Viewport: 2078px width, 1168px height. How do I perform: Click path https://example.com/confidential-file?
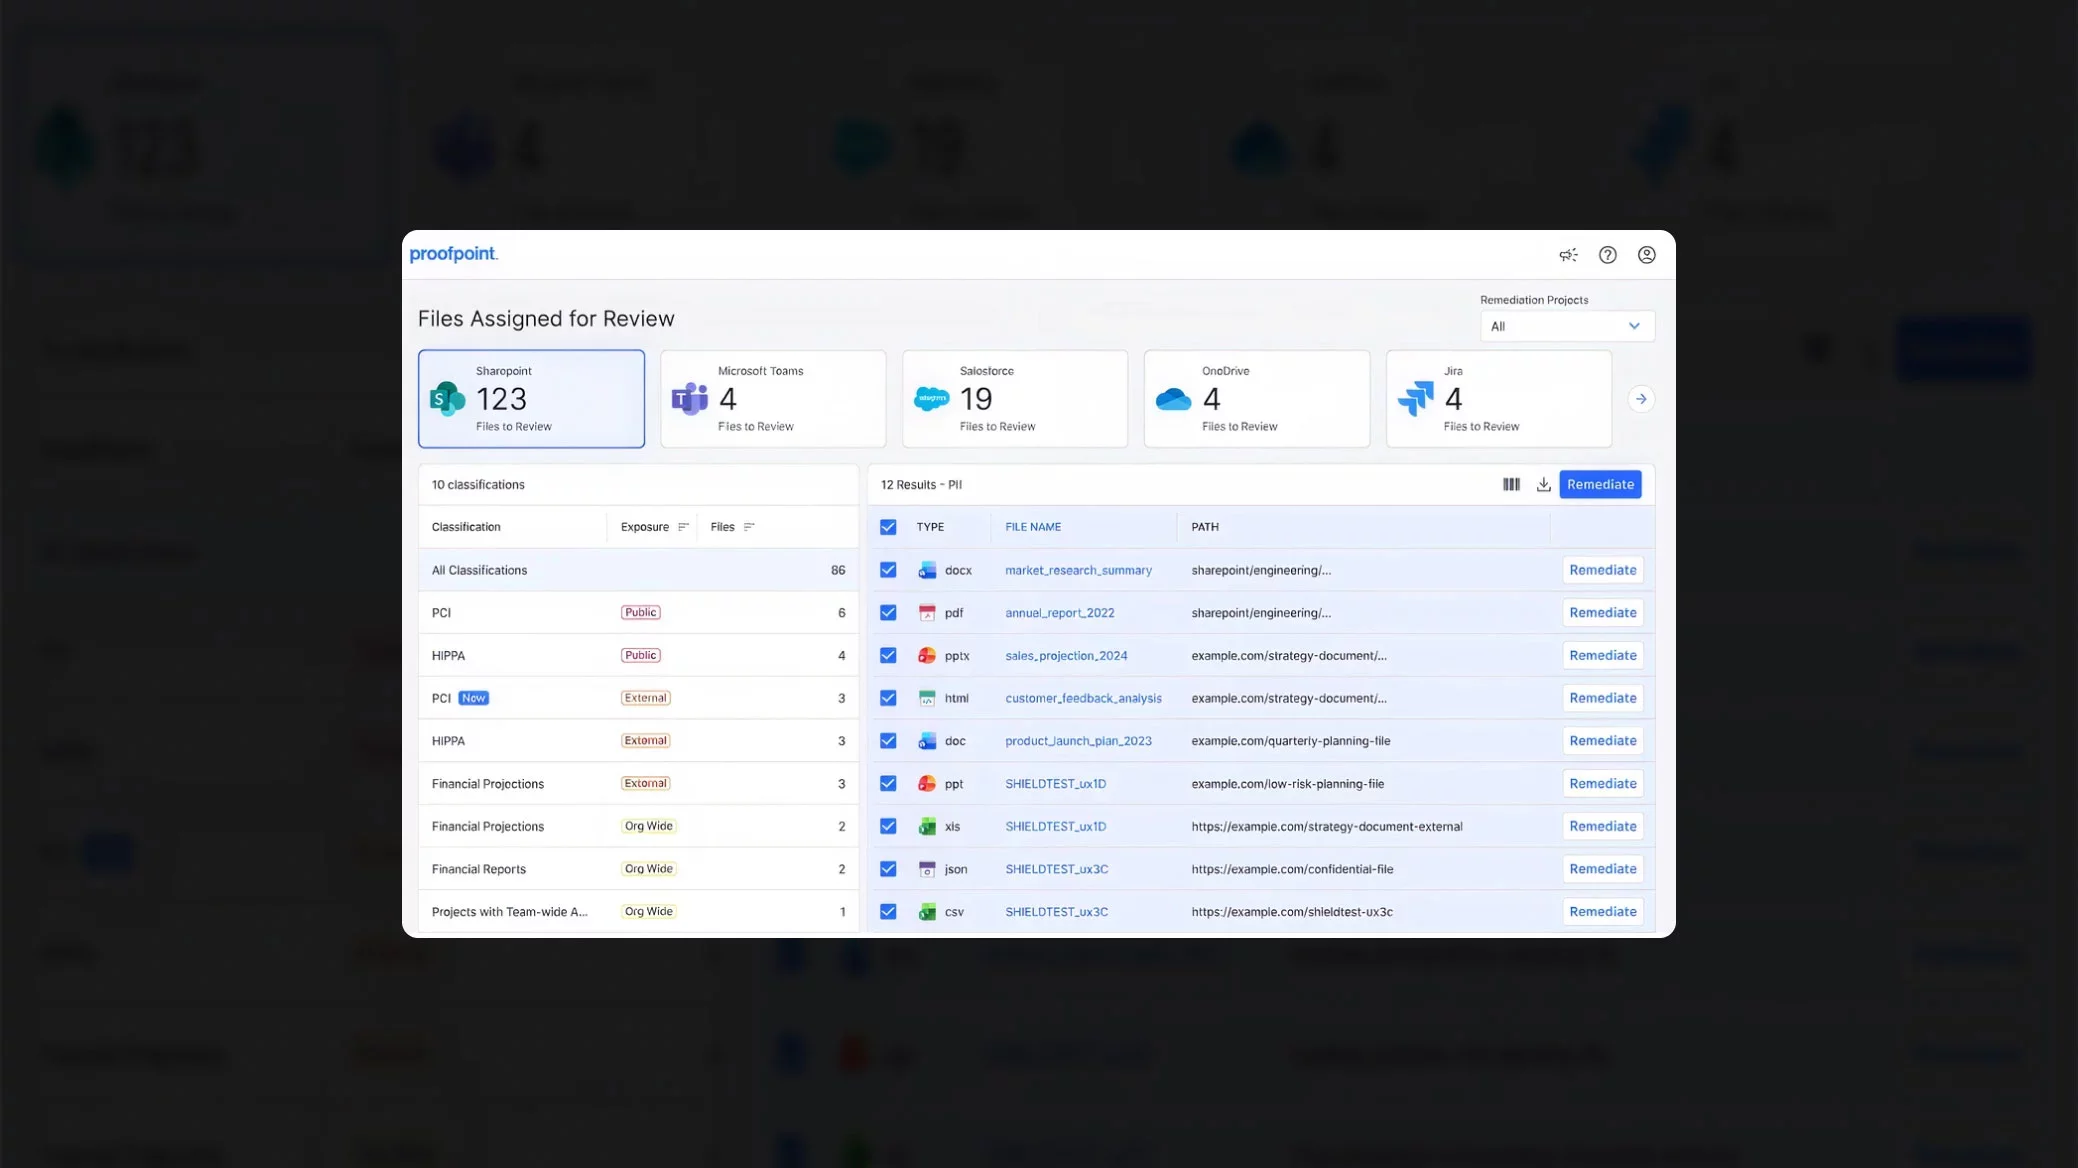[1292, 869]
